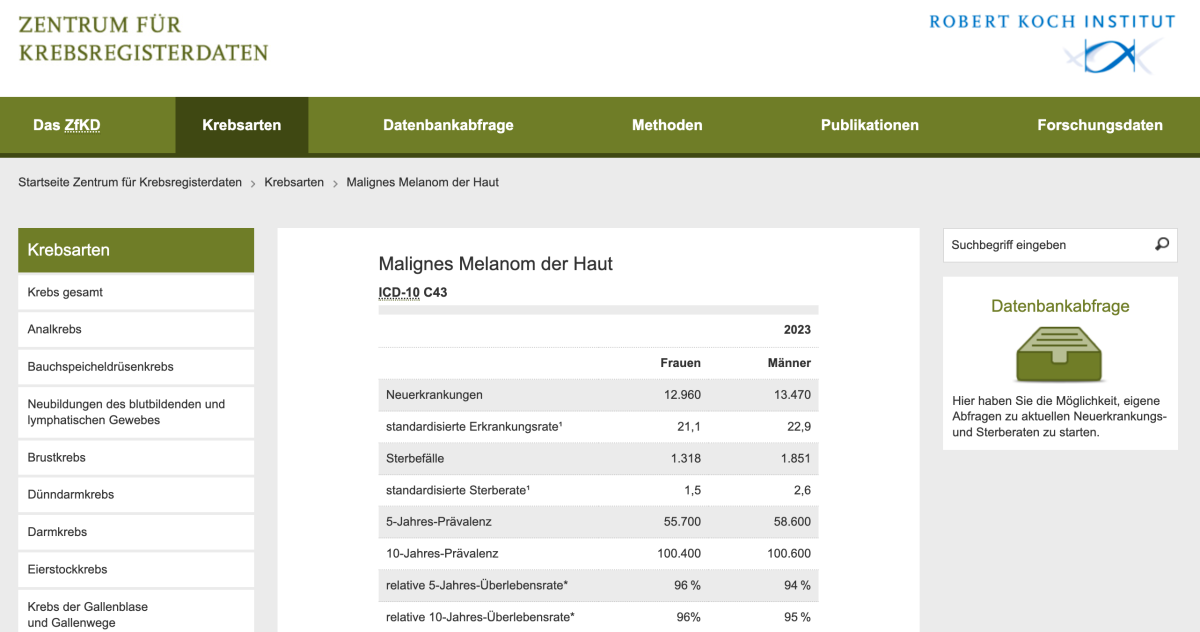The image size is (1200, 632).
Task: Click the Männer value 13.470
Action: pyautogui.click(x=792, y=395)
